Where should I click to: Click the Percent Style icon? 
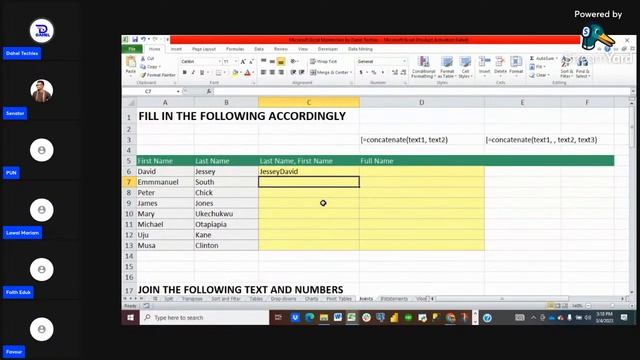click(x=373, y=73)
